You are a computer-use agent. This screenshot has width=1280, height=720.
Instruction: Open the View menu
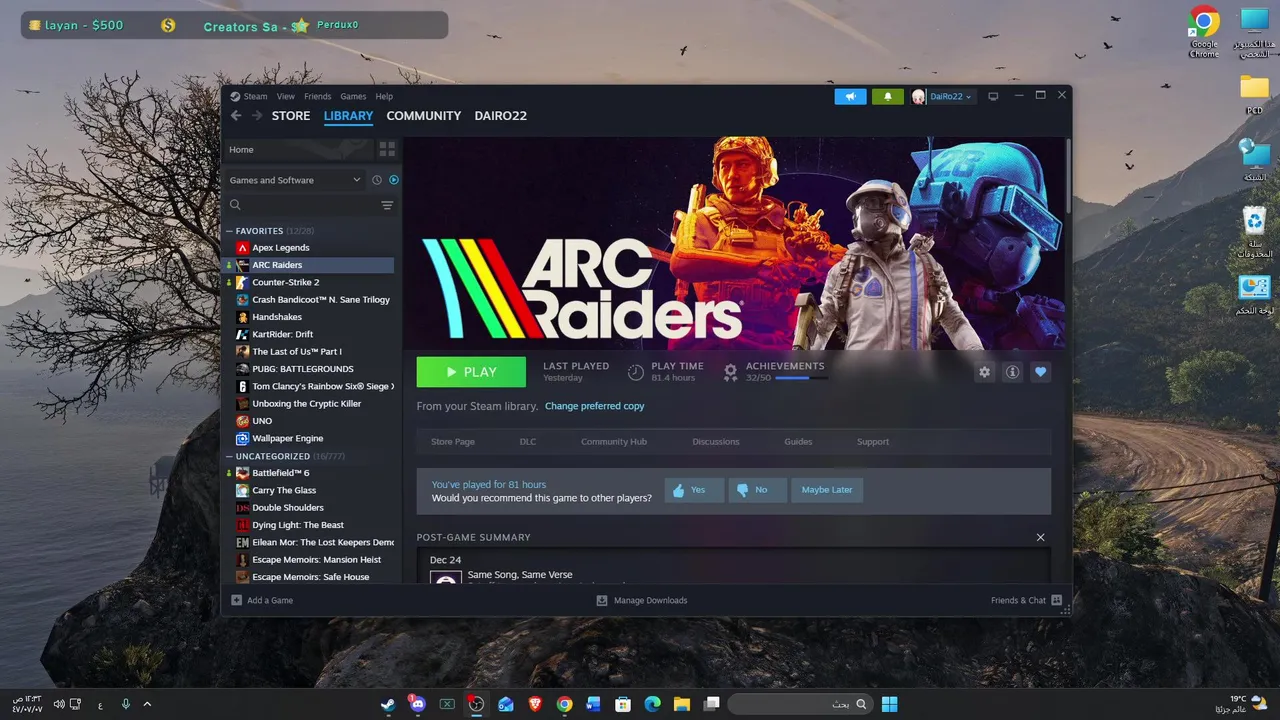pyautogui.click(x=286, y=96)
